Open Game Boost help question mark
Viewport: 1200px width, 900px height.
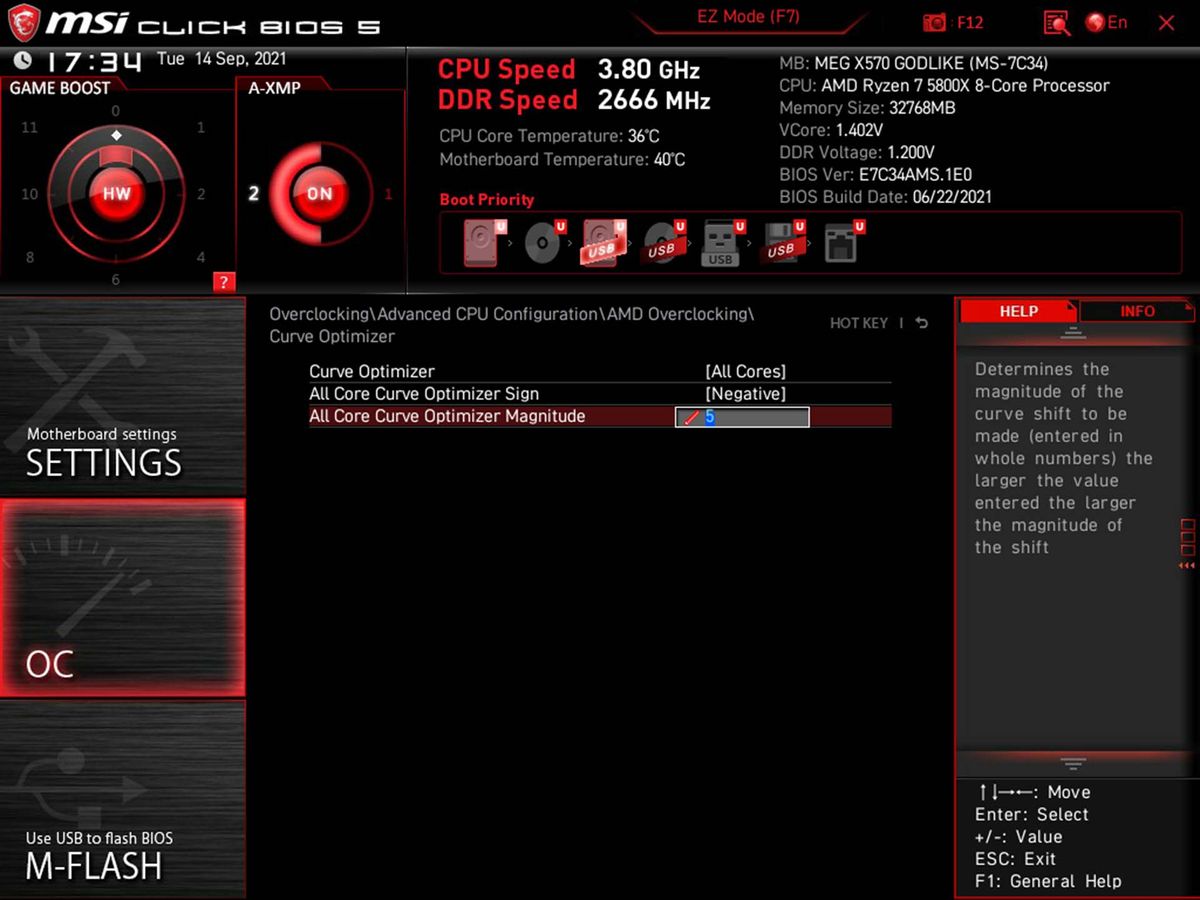click(223, 282)
